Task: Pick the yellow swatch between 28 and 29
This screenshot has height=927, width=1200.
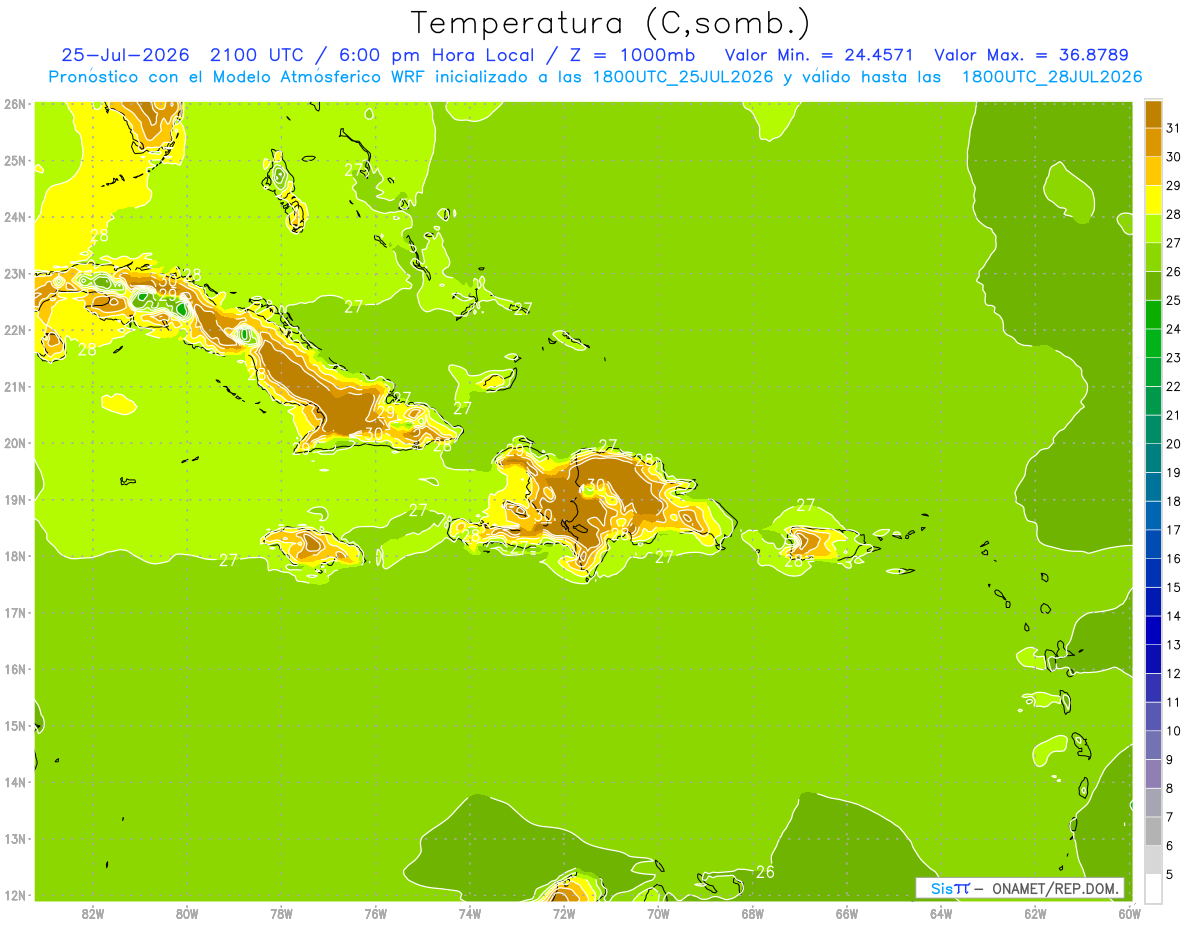Action: (x=1153, y=200)
